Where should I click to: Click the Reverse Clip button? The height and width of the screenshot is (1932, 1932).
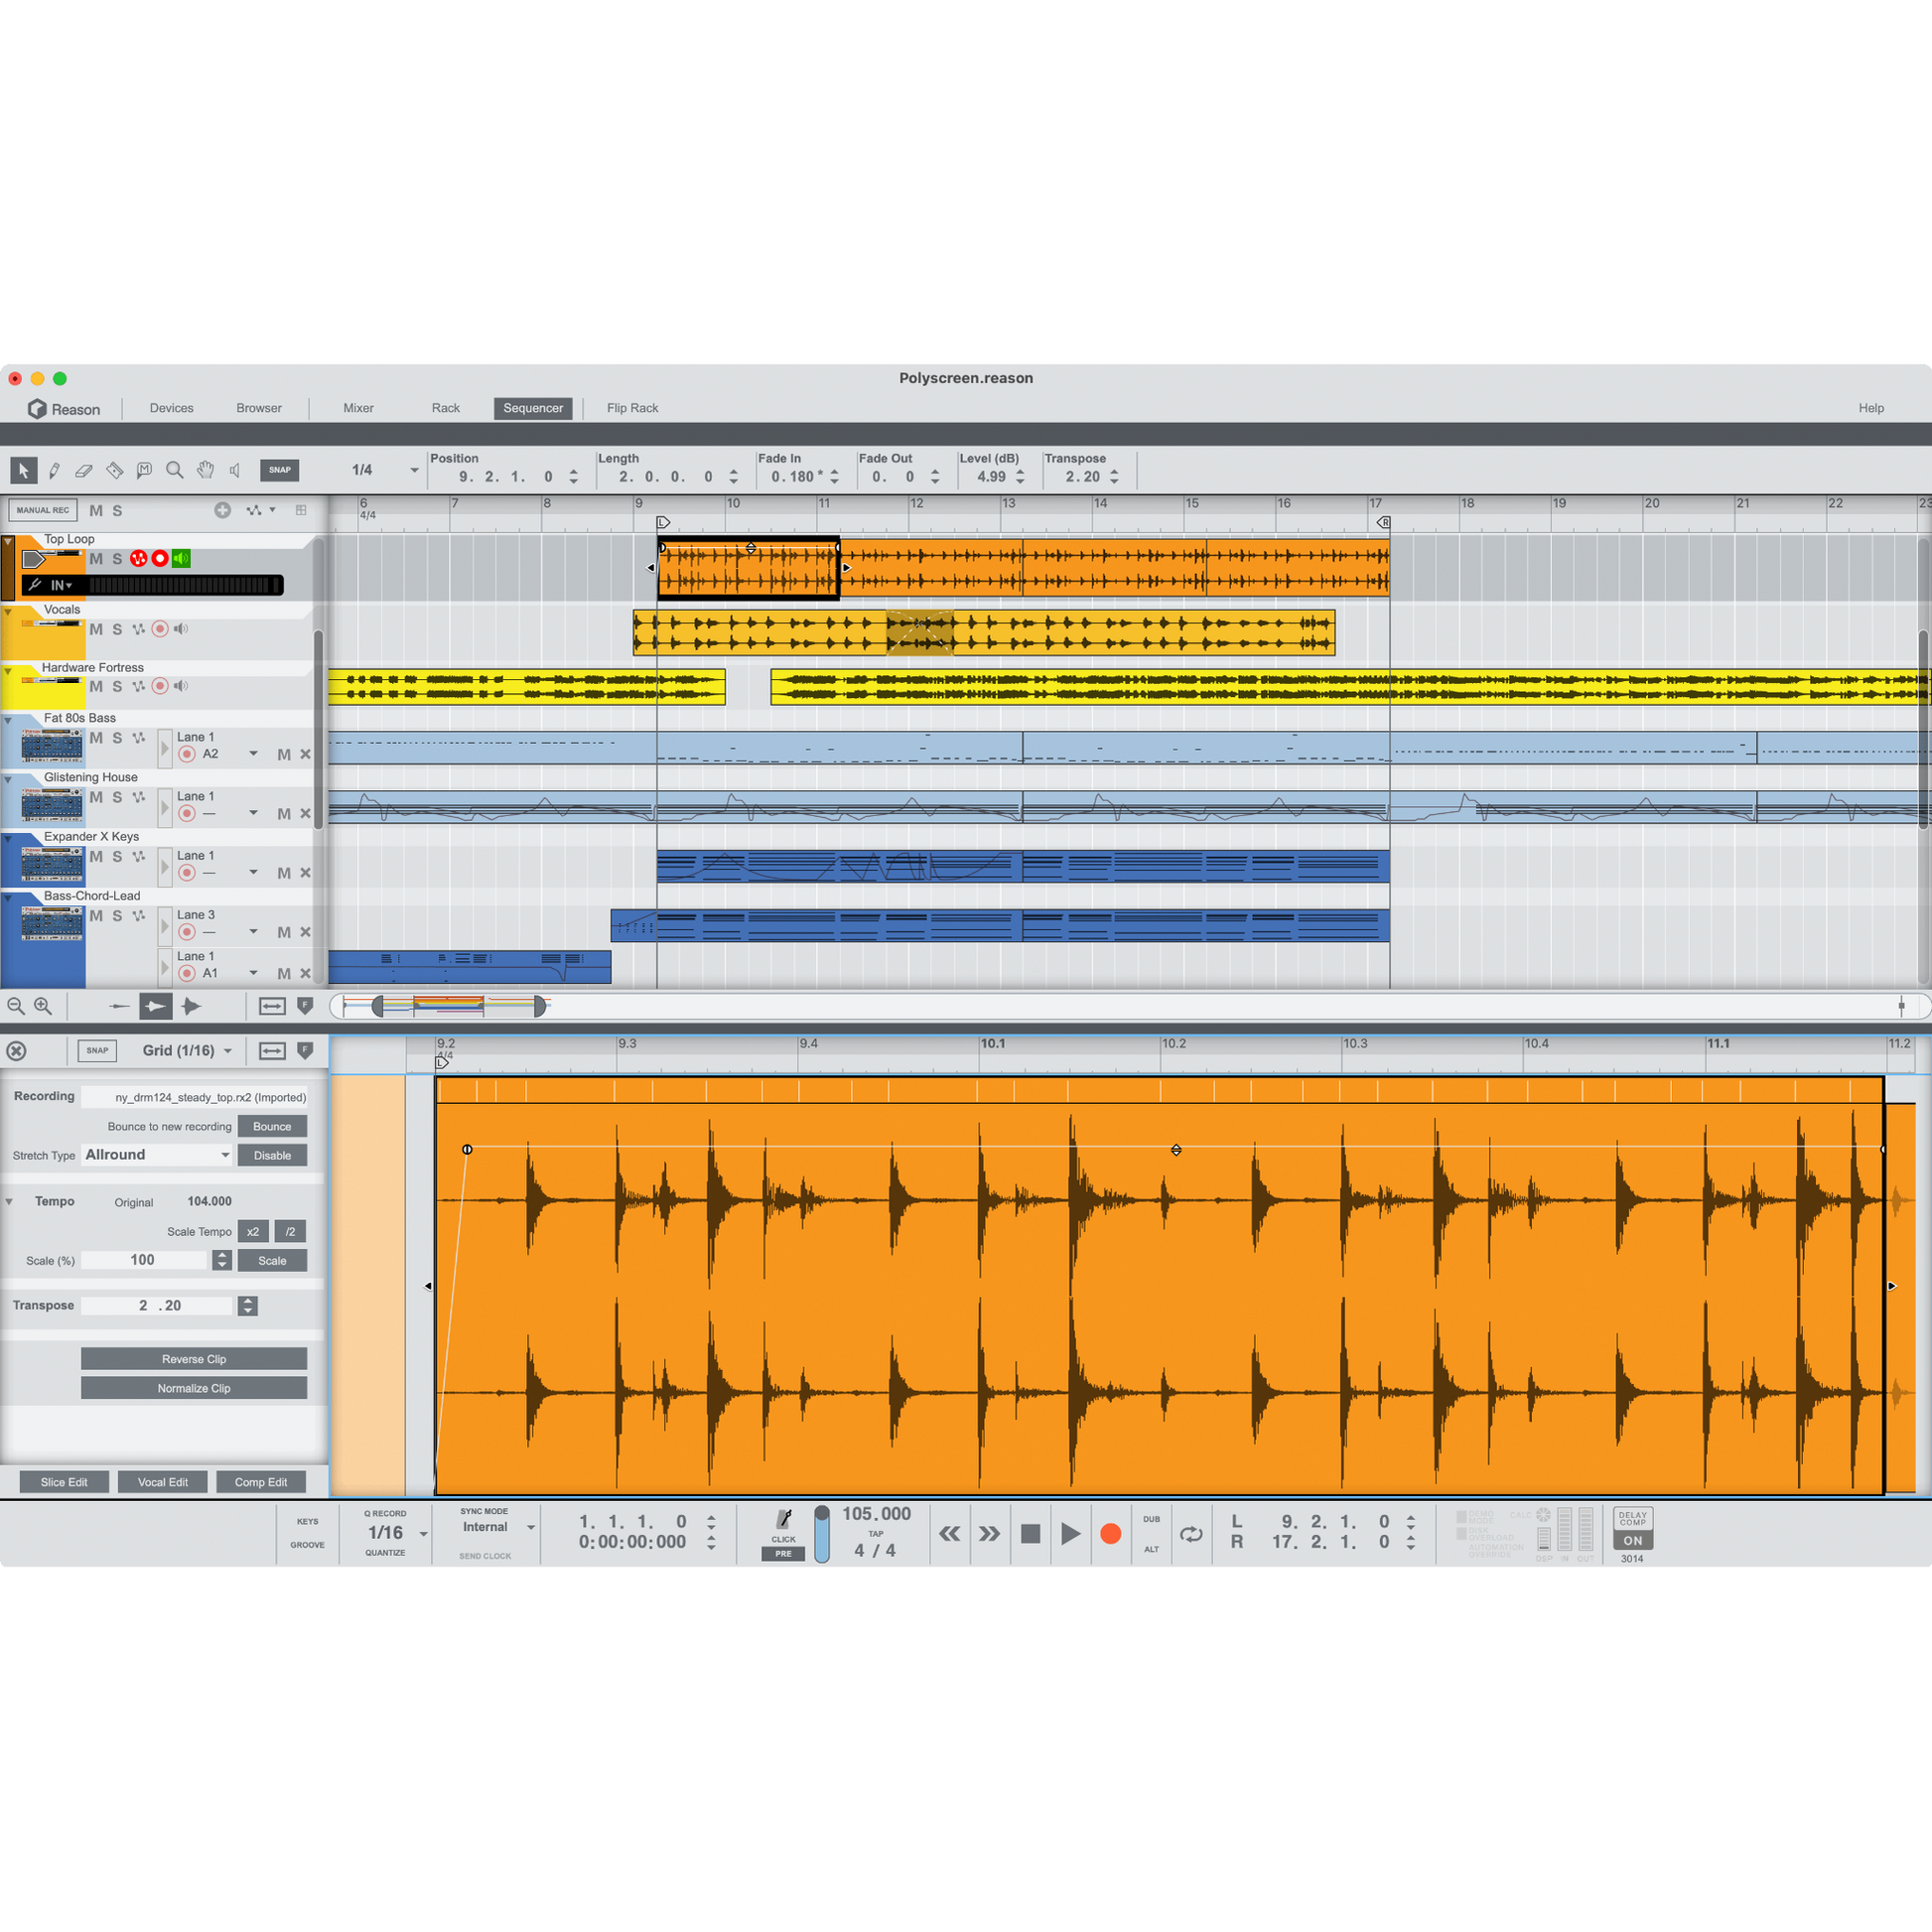[194, 1358]
